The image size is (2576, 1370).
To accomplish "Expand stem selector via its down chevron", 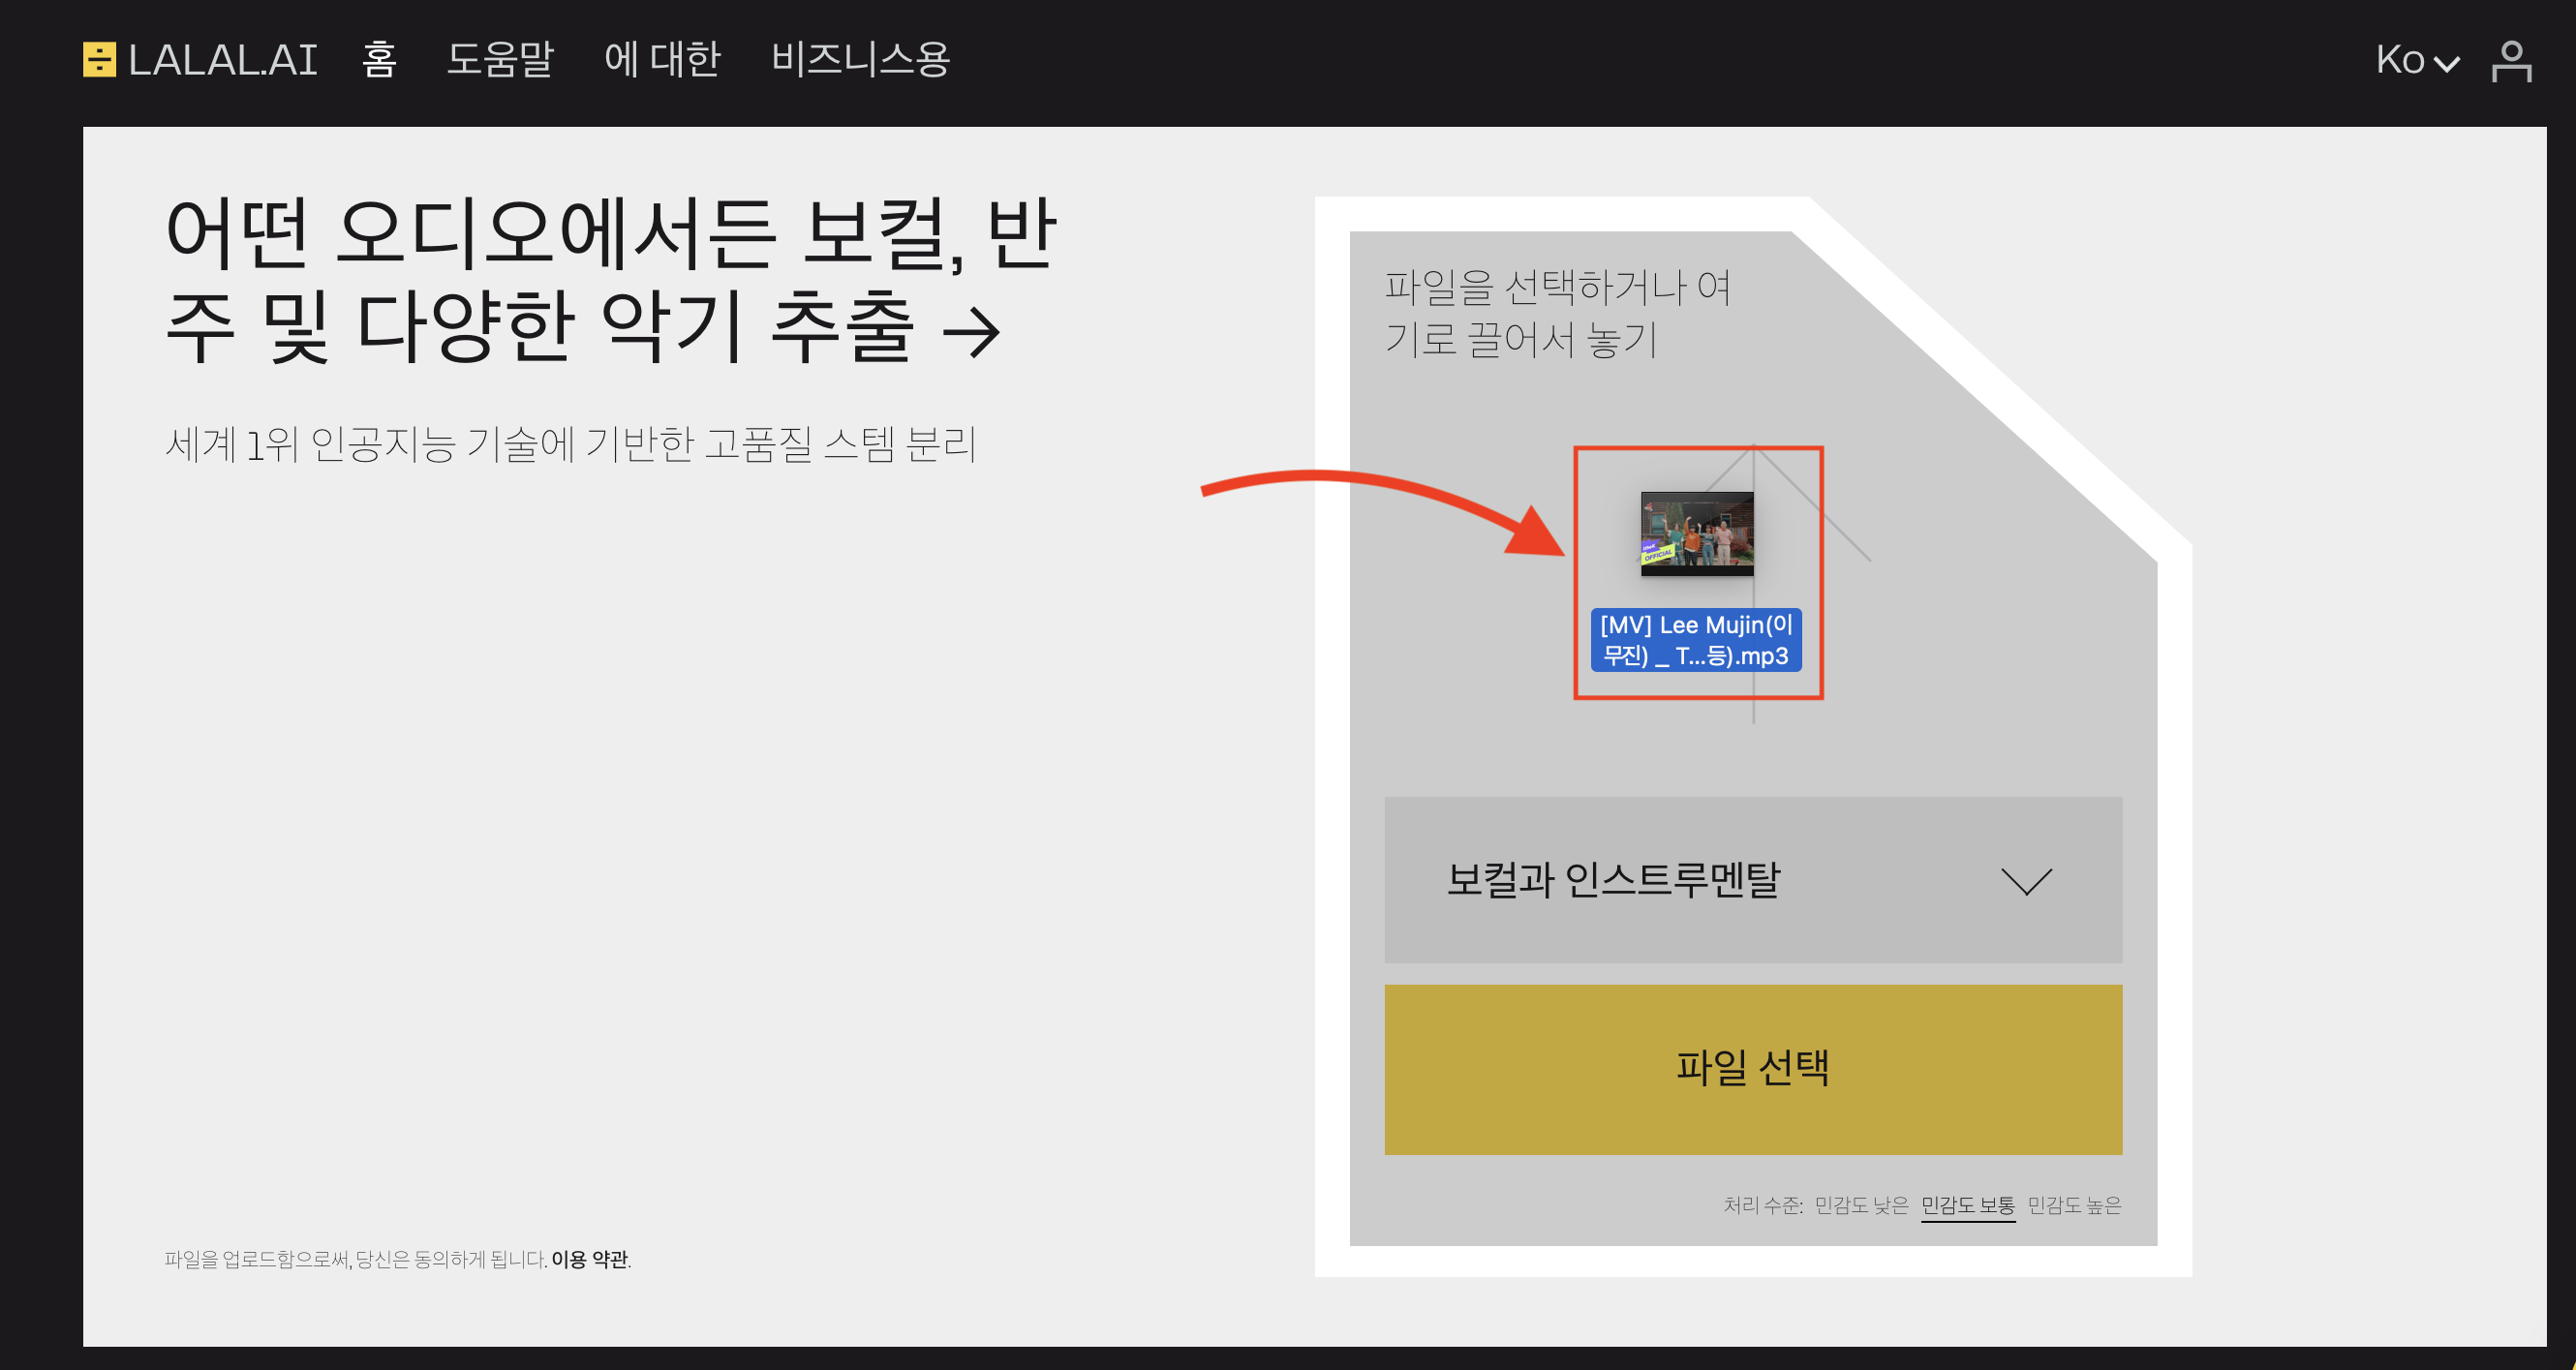I will [x=2026, y=881].
